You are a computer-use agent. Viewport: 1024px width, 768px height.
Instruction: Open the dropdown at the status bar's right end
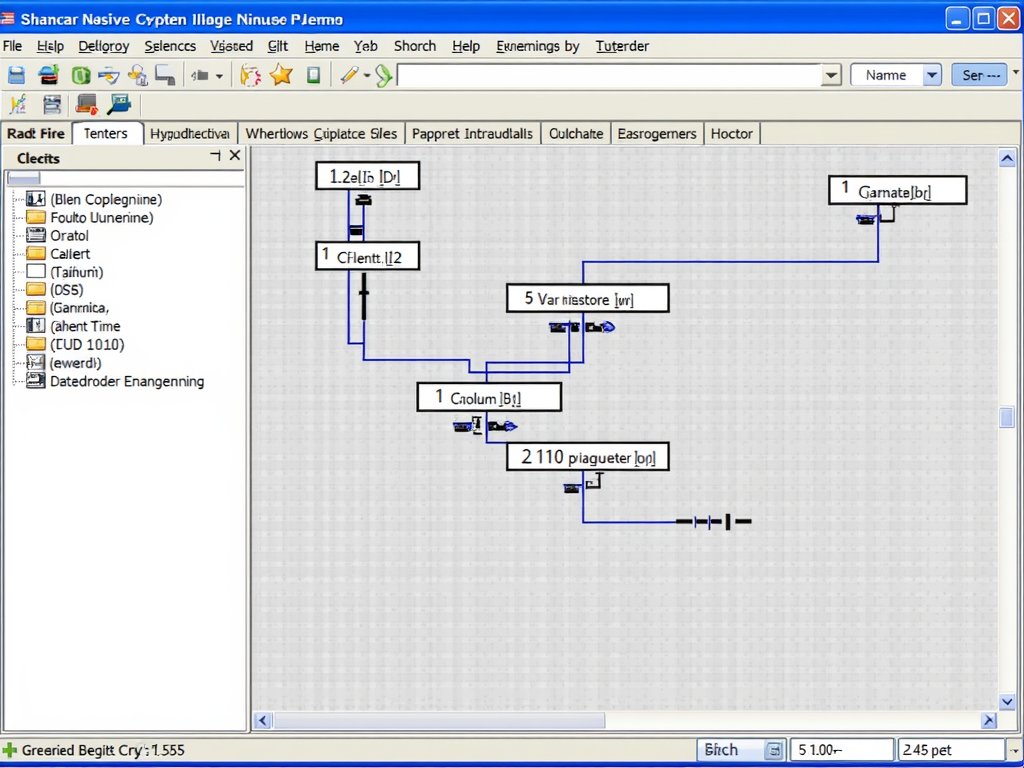[x=1014, y=750]
